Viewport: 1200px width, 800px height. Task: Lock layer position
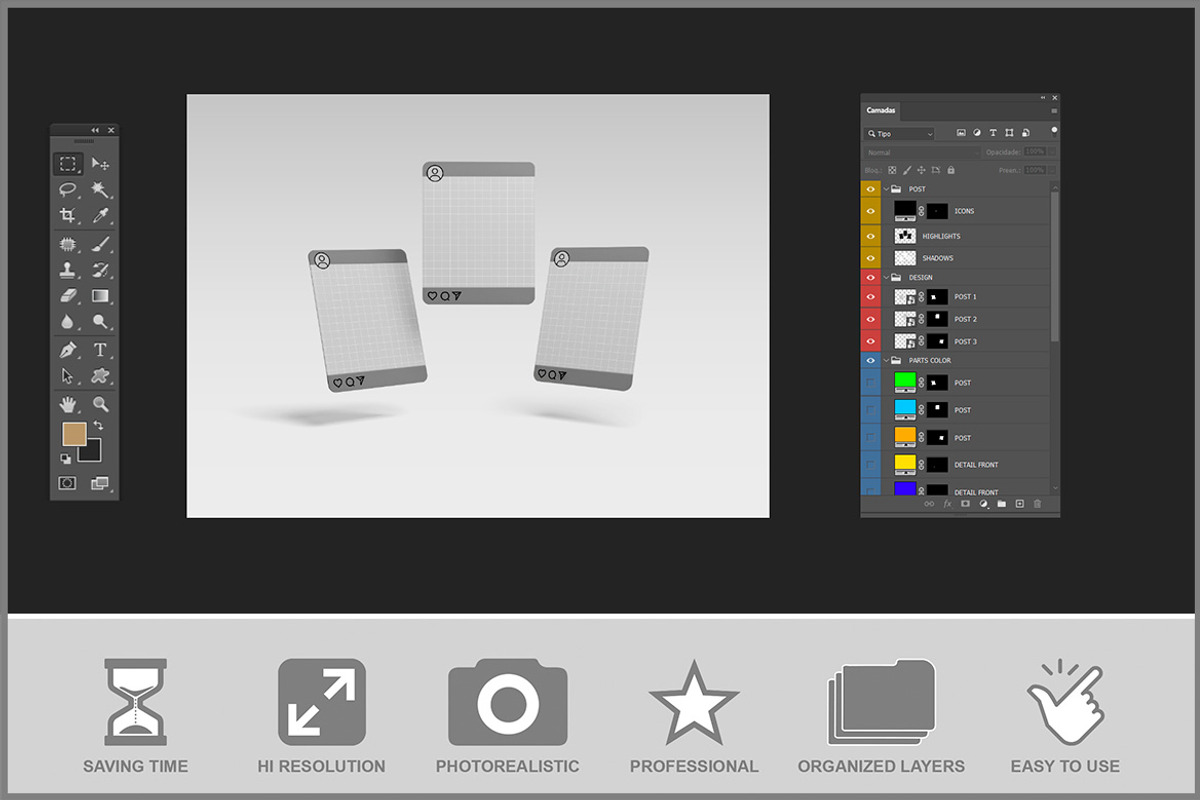pyautogui.click(x=921, y=171)
